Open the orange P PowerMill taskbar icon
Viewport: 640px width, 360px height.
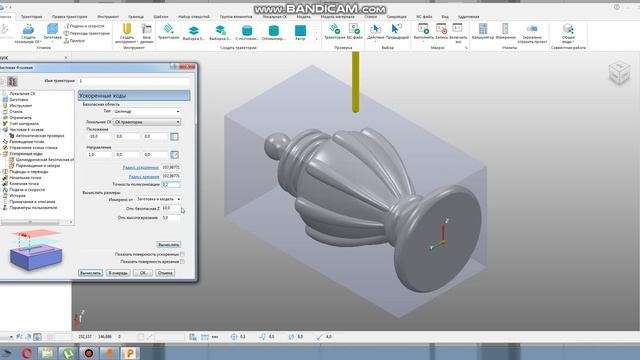pos(129,353)
